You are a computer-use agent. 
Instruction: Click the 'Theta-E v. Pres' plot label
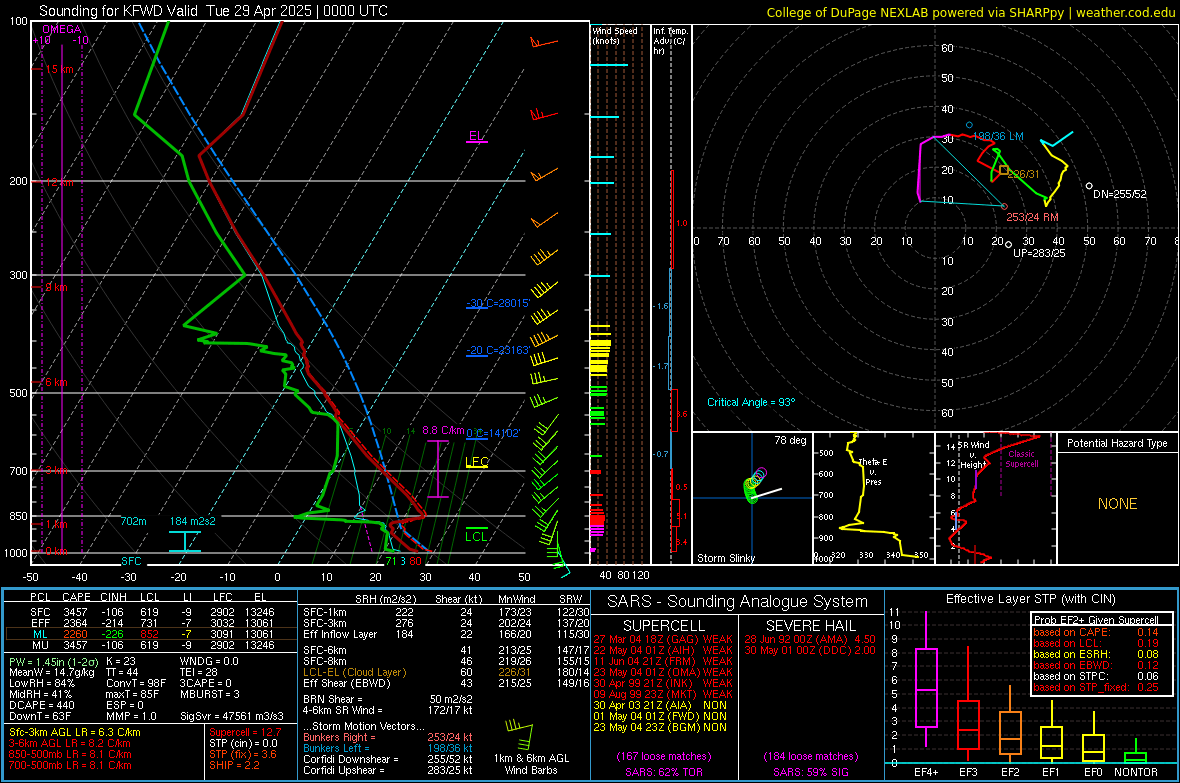873,471
